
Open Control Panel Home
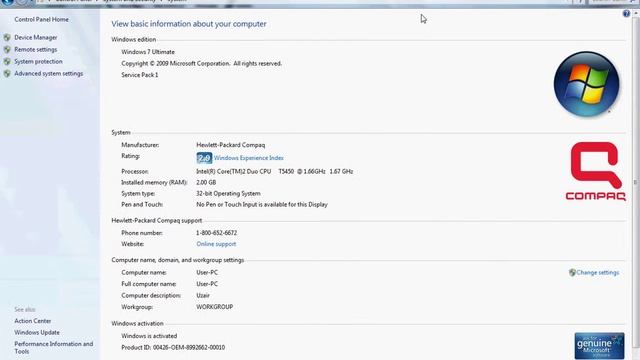point(41,19)
